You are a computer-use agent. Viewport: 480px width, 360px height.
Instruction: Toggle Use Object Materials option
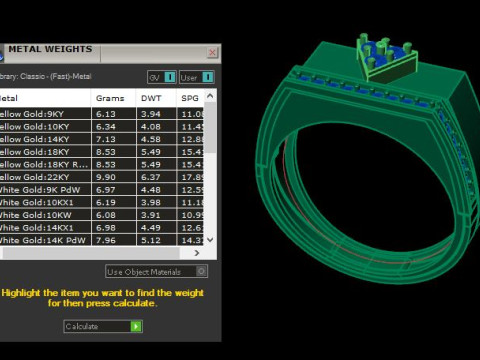[156, 271]
